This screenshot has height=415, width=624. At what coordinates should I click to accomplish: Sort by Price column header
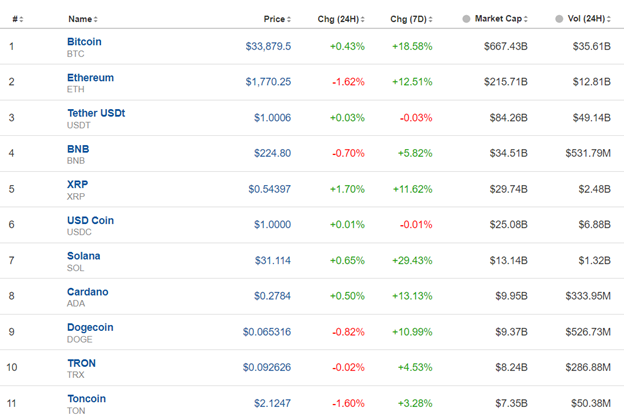click(277, 19)
